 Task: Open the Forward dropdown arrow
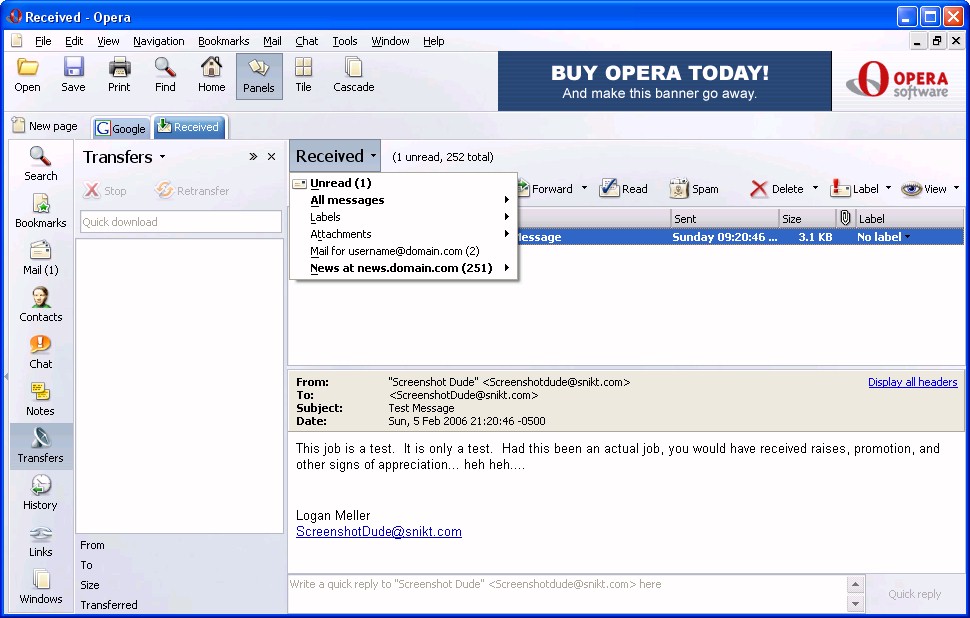click(x=584, y=188)
